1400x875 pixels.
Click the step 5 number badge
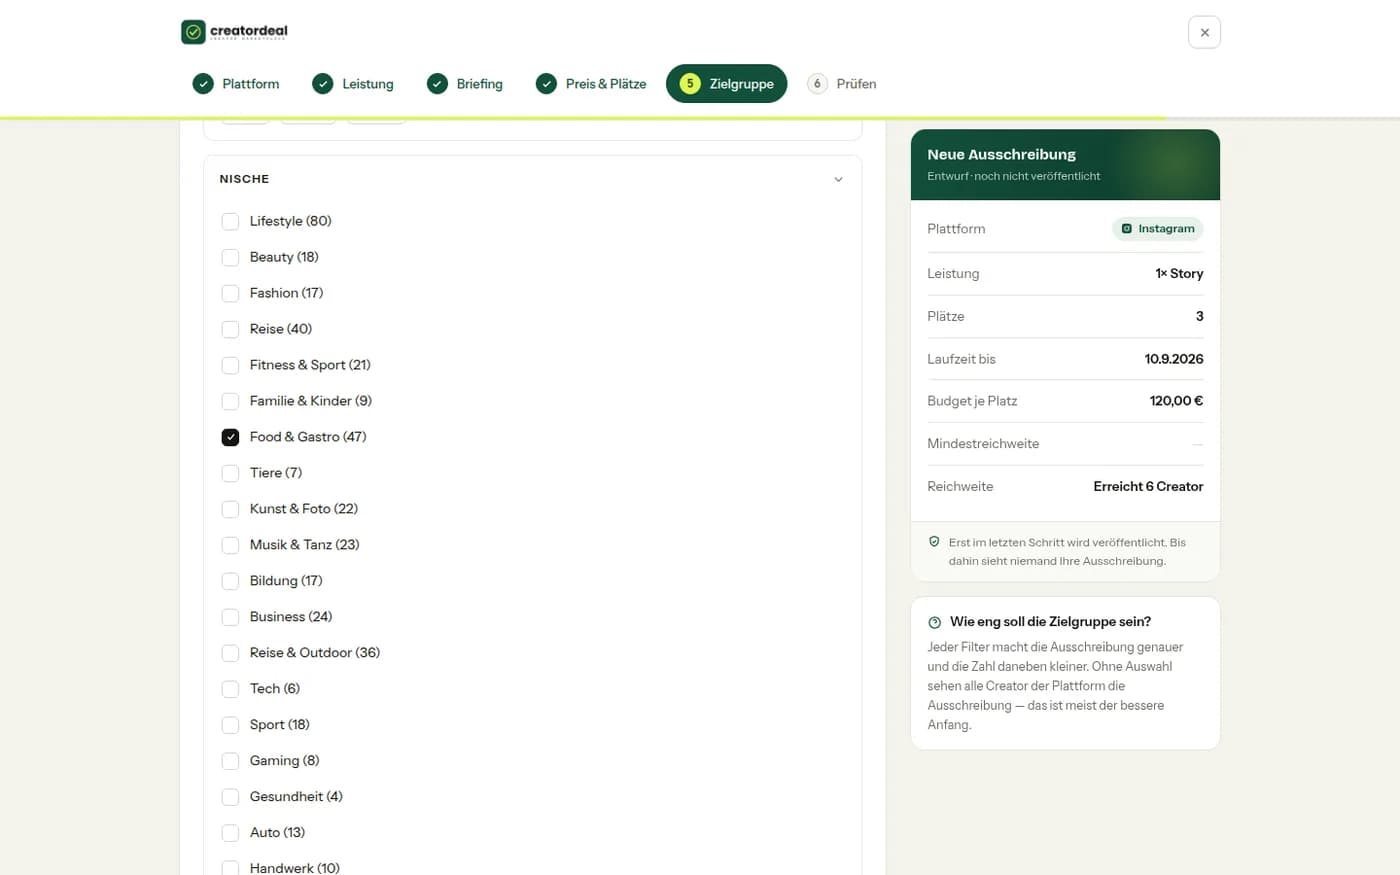click(689, 84)
